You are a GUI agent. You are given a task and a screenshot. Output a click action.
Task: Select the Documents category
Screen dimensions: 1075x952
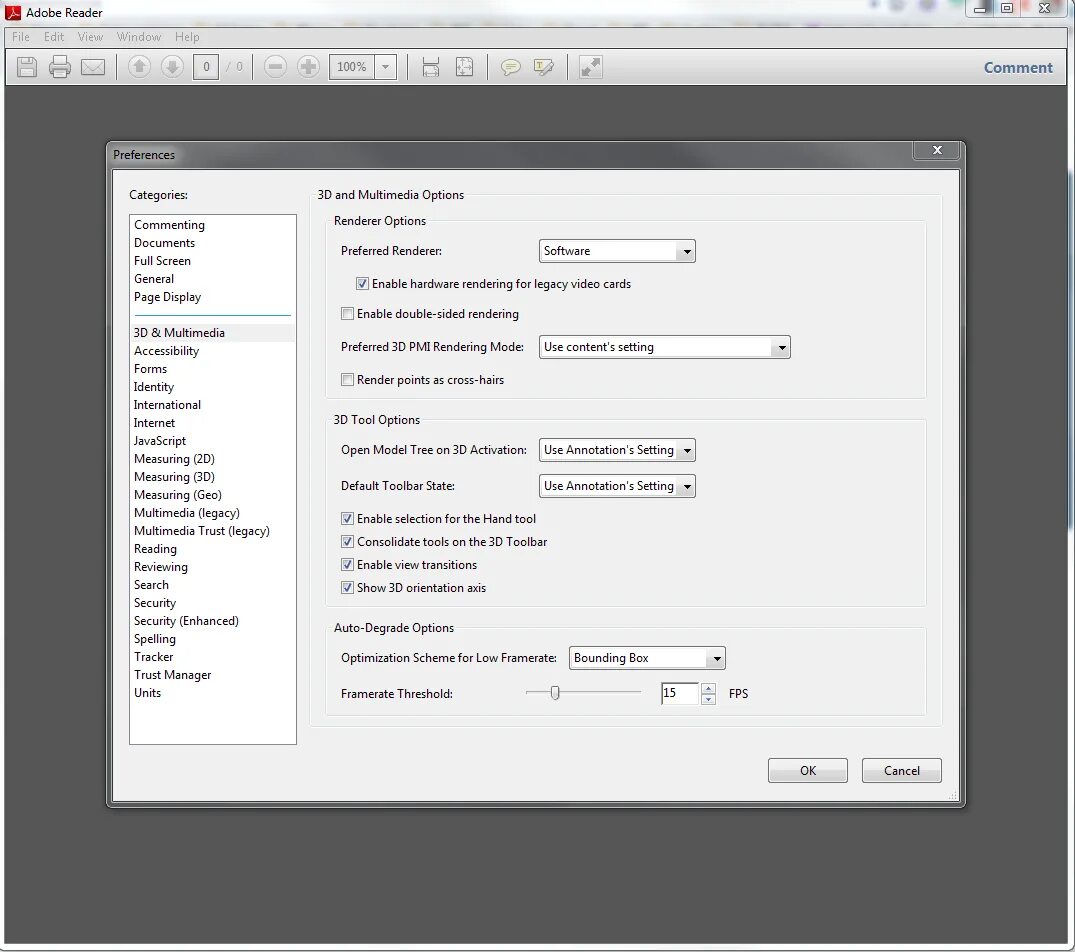click(165, 243)
